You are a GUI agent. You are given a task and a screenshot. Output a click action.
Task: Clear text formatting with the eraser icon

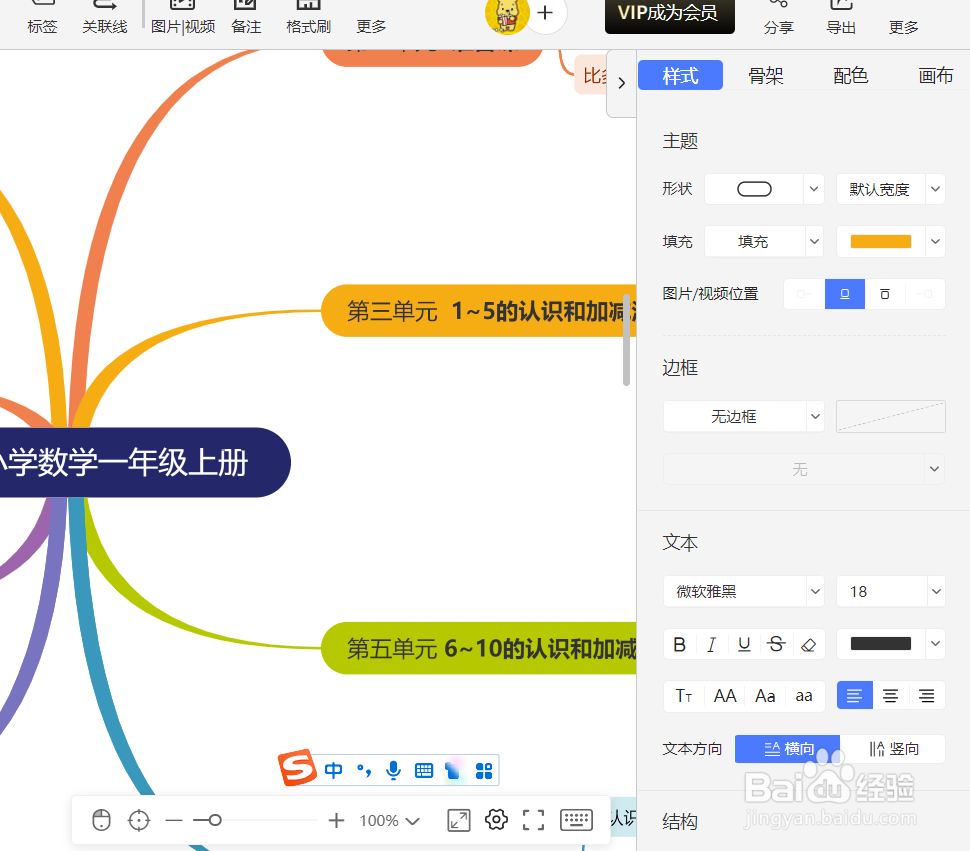click(x=808, y=644)
